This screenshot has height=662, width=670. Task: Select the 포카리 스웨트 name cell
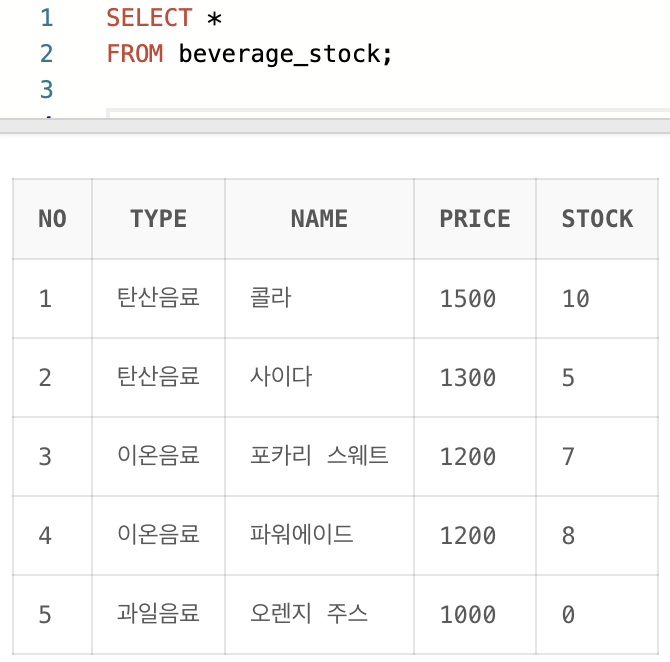pos(319,456)
